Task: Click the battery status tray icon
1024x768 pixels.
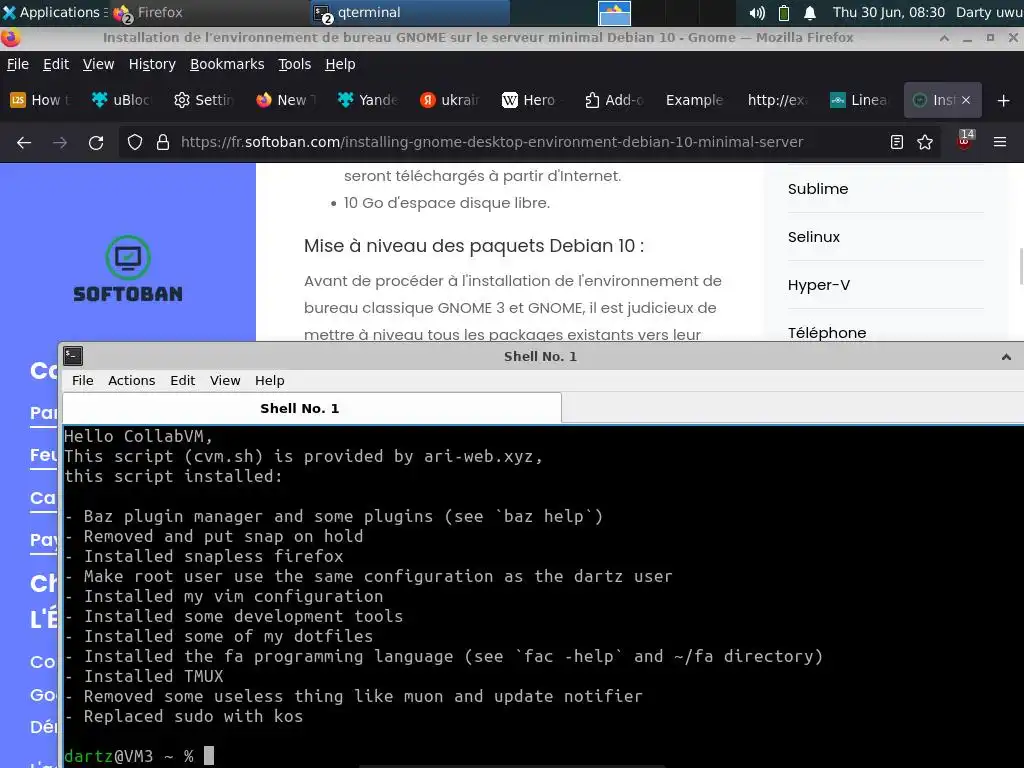Action: 784,12
